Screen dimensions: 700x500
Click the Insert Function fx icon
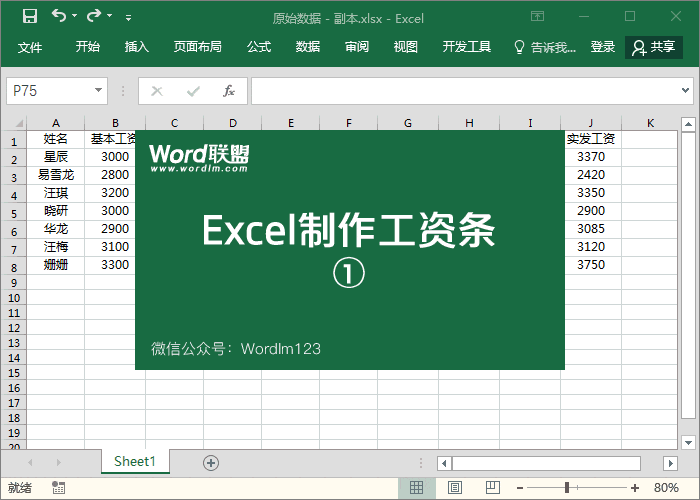coord(228,91)
